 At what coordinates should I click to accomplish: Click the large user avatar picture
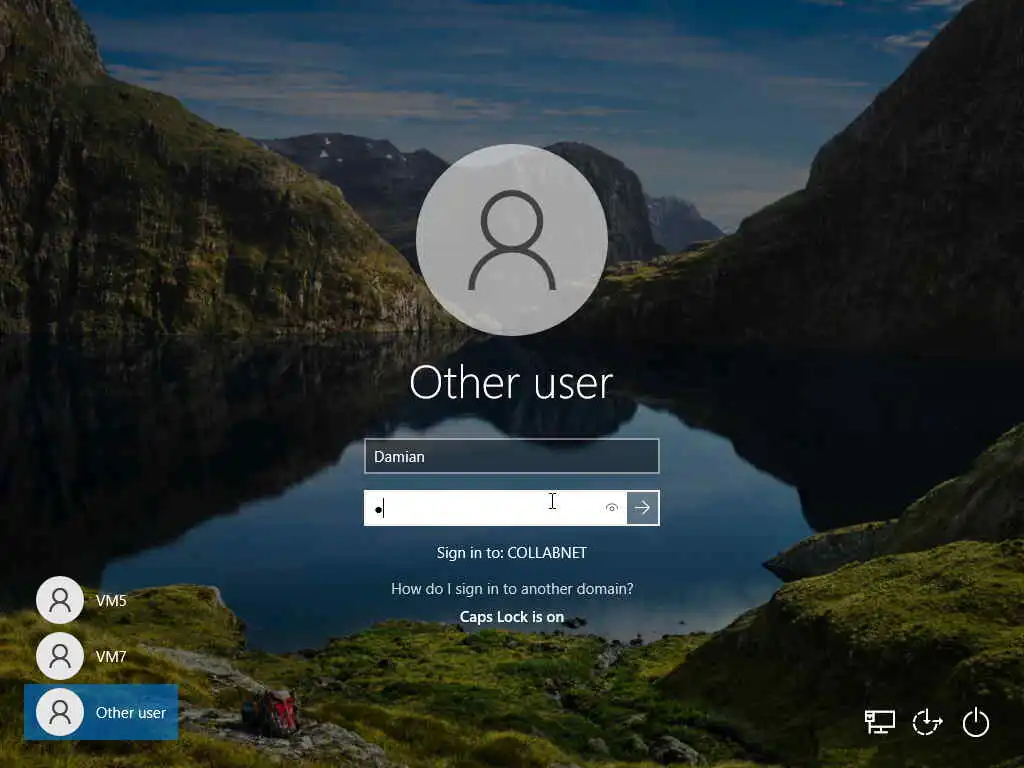[512, 240]
